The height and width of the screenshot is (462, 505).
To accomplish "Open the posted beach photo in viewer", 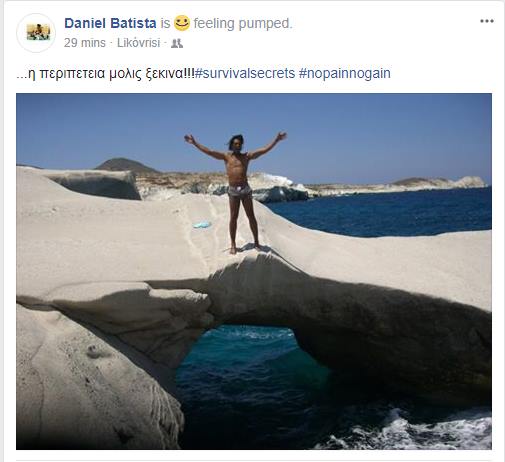I will click(254, 271).
